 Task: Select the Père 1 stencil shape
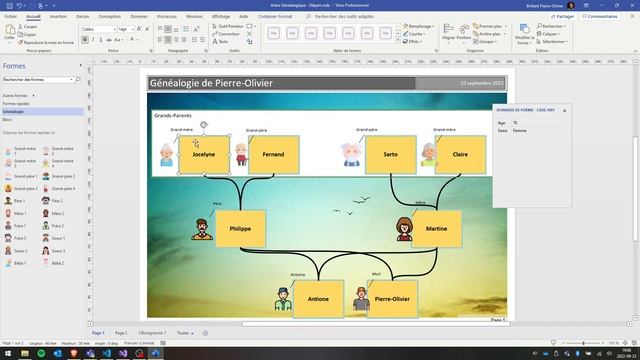tap(16, 201)
